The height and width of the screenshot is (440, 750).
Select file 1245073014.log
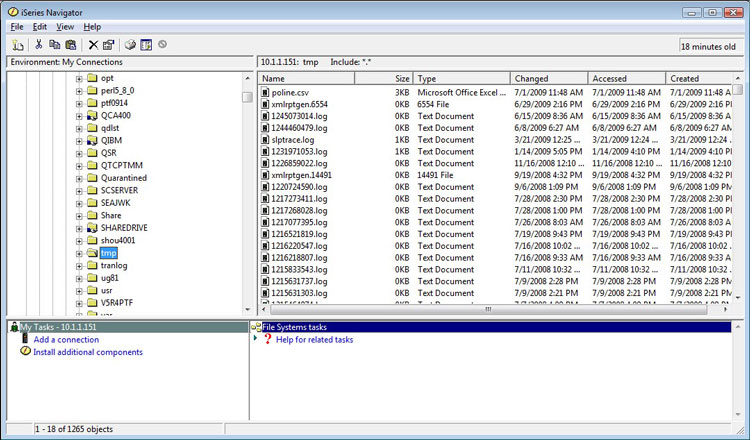pos(299,116)
